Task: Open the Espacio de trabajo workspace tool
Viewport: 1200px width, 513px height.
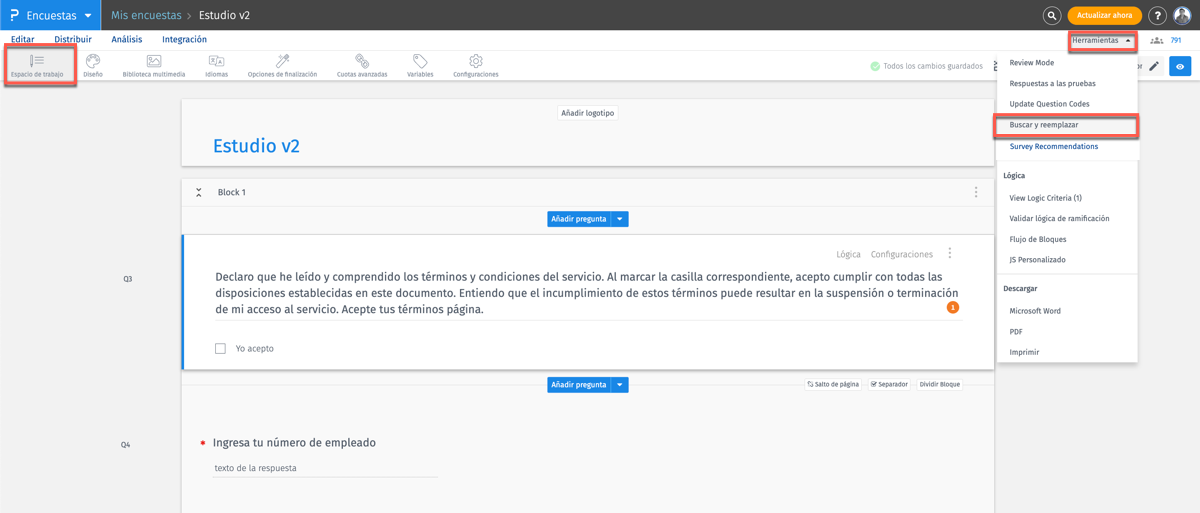Action: (37, 66)
